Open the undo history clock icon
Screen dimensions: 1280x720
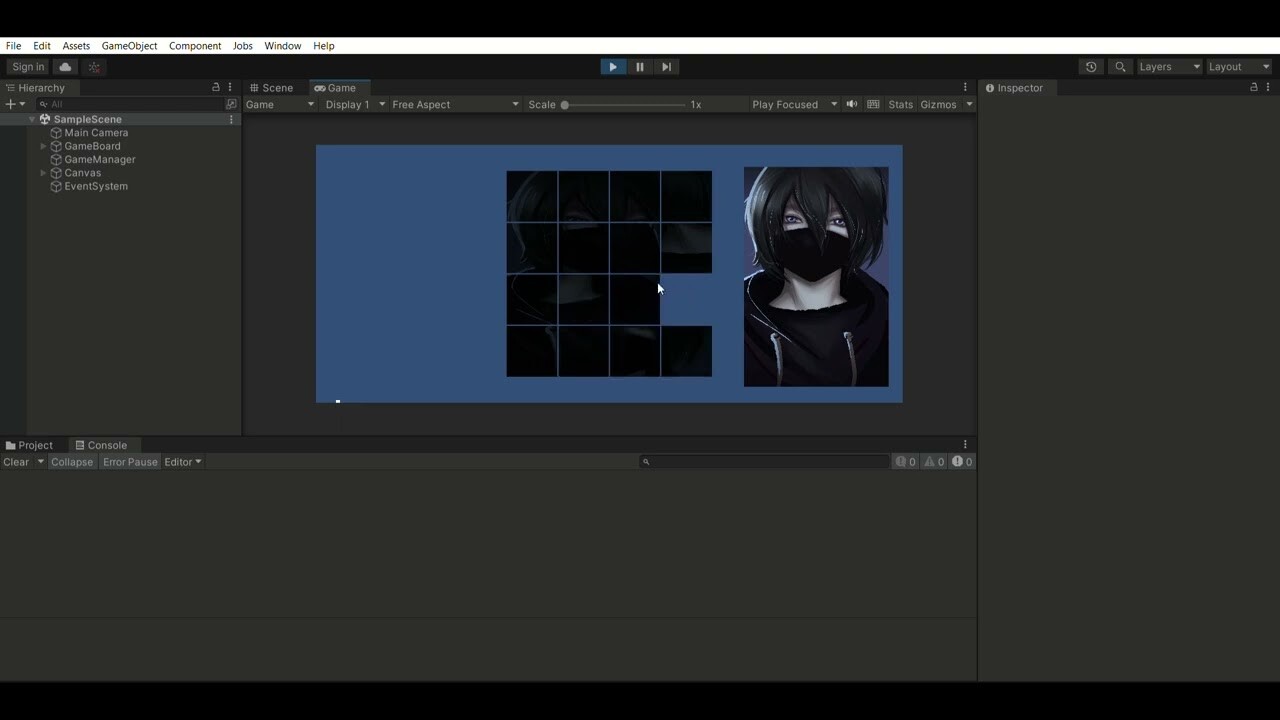[1090, 67]
